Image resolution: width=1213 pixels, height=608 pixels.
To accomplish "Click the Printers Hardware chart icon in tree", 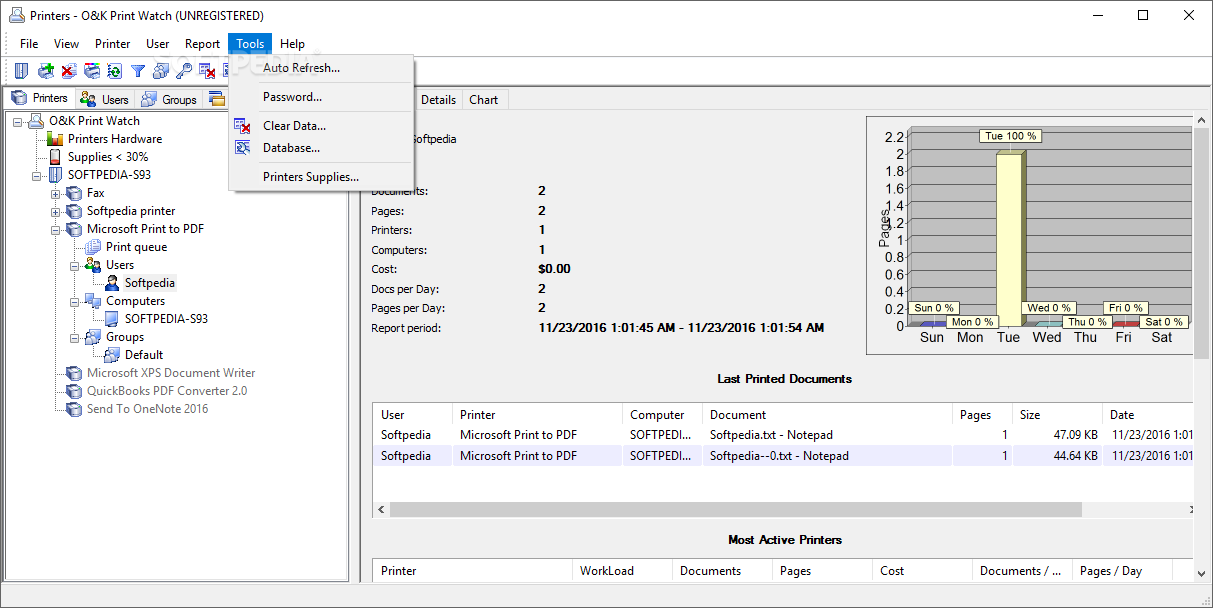I will (55, 139).
